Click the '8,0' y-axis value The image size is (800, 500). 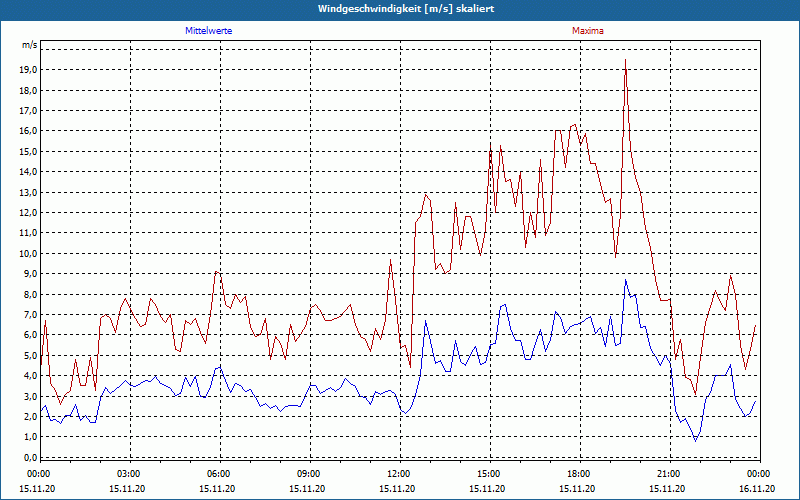point(31,294)
